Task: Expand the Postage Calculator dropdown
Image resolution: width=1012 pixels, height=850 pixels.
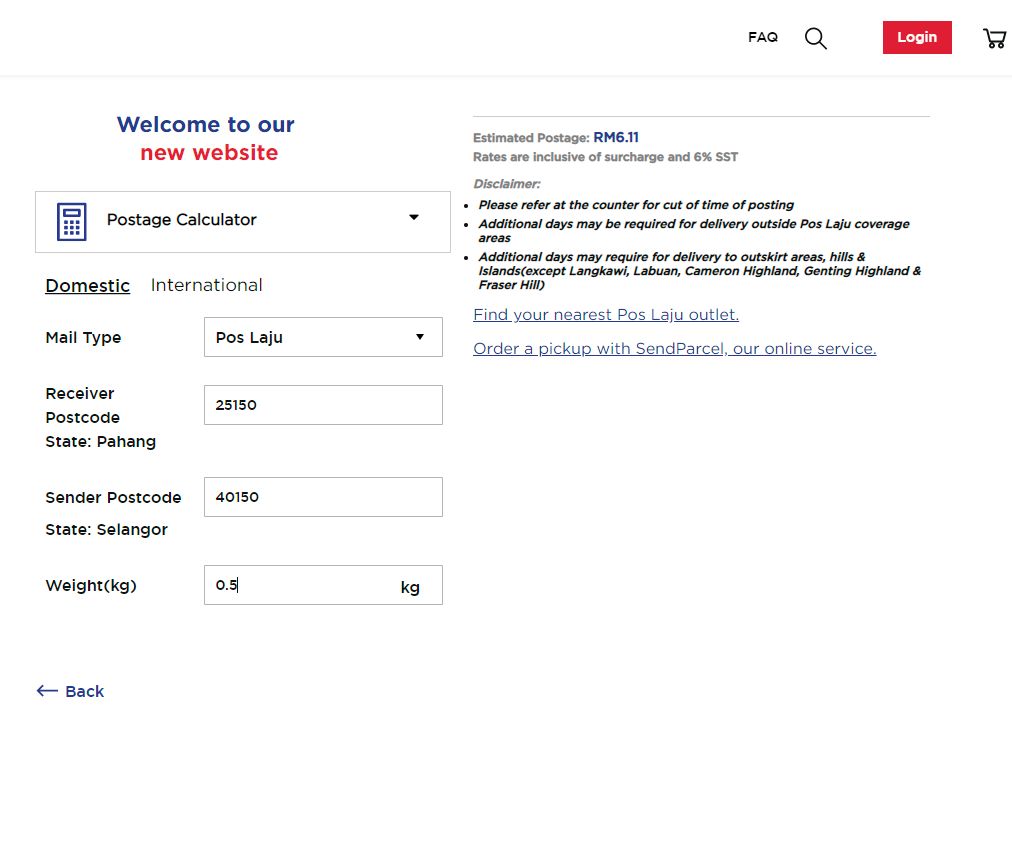Action: tap(243, 221)
